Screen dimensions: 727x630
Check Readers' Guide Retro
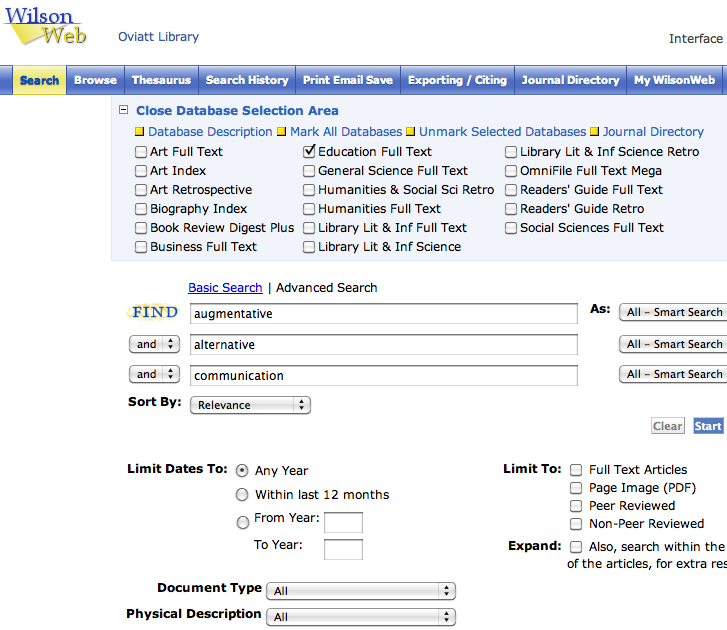pos(510,209)
